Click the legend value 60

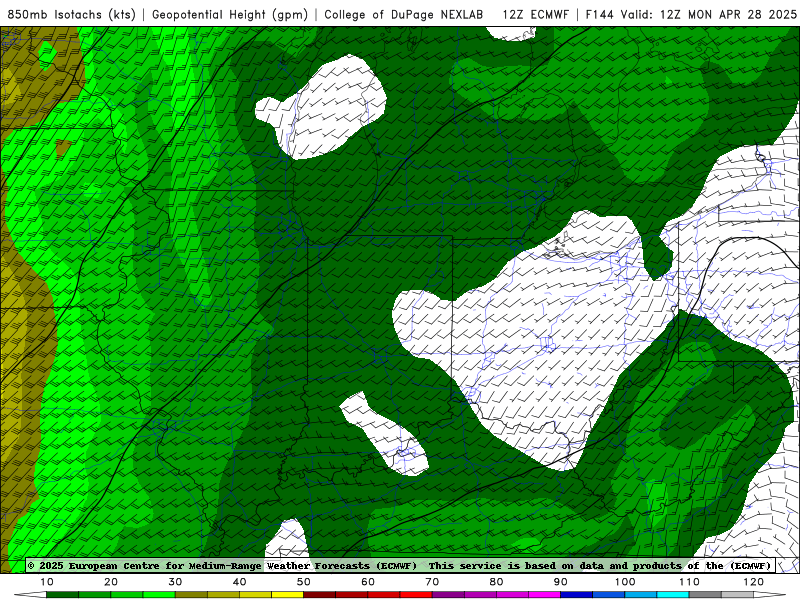pyautogui.click(x=368, y=582)
